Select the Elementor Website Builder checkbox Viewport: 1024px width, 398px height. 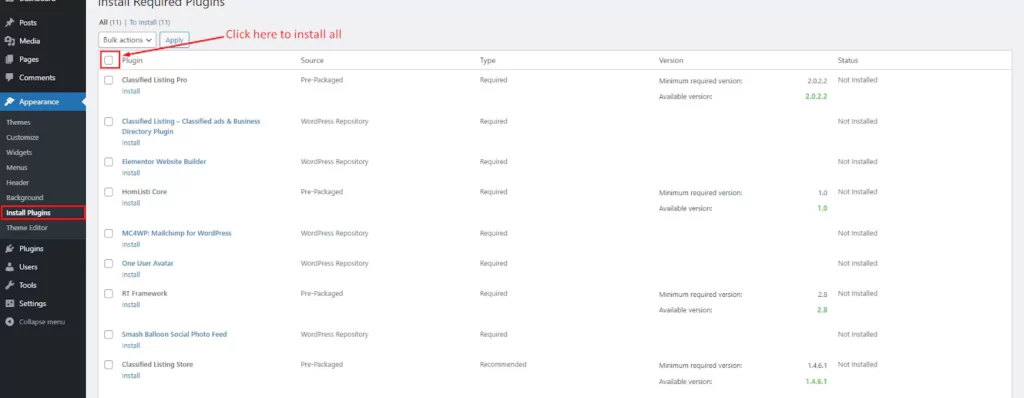point(109,162)
